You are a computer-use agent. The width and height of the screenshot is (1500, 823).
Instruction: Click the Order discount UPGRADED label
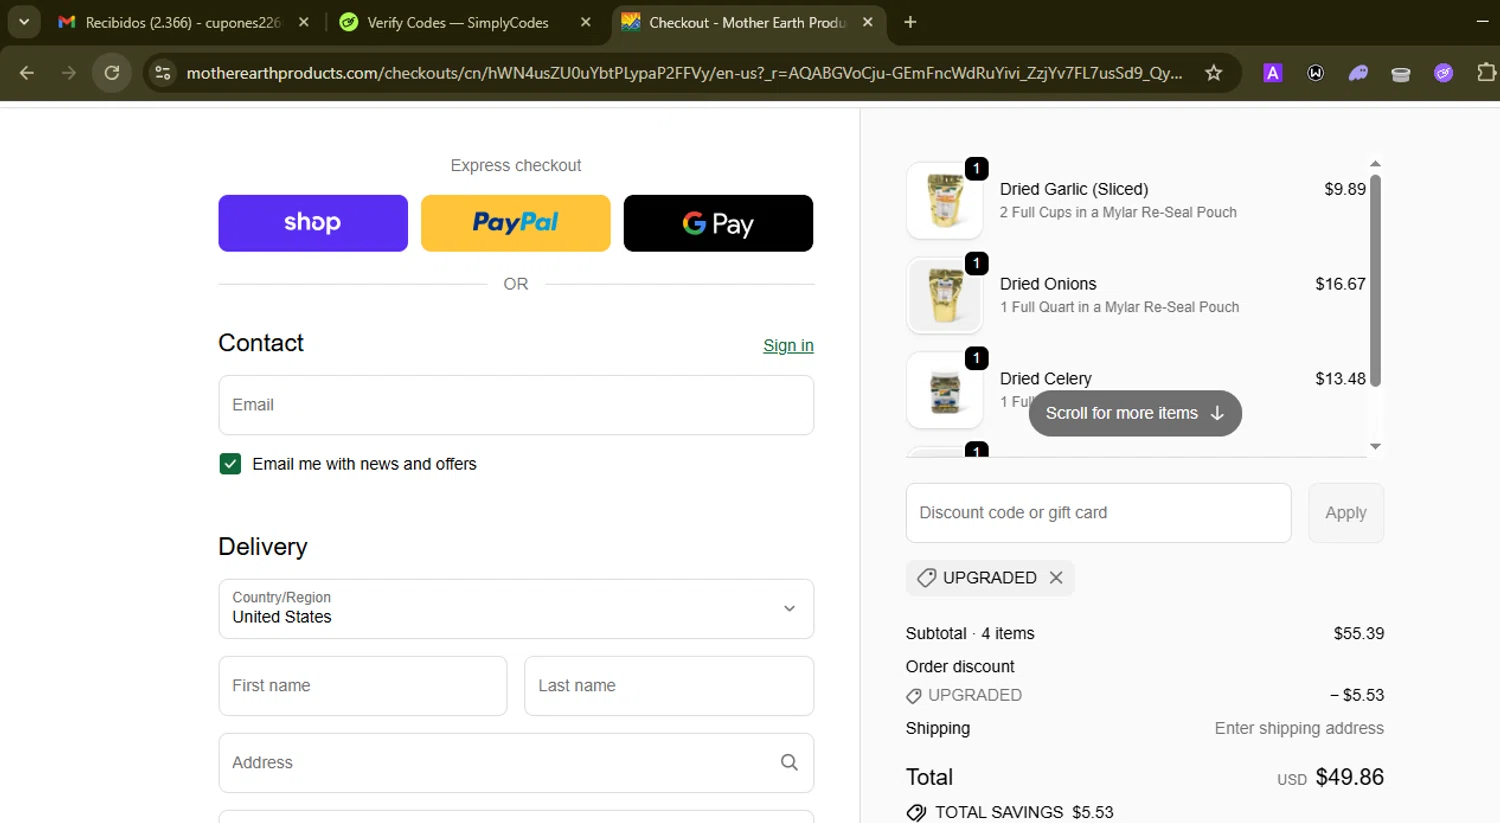pyautogui.click(x=975, y=695)
